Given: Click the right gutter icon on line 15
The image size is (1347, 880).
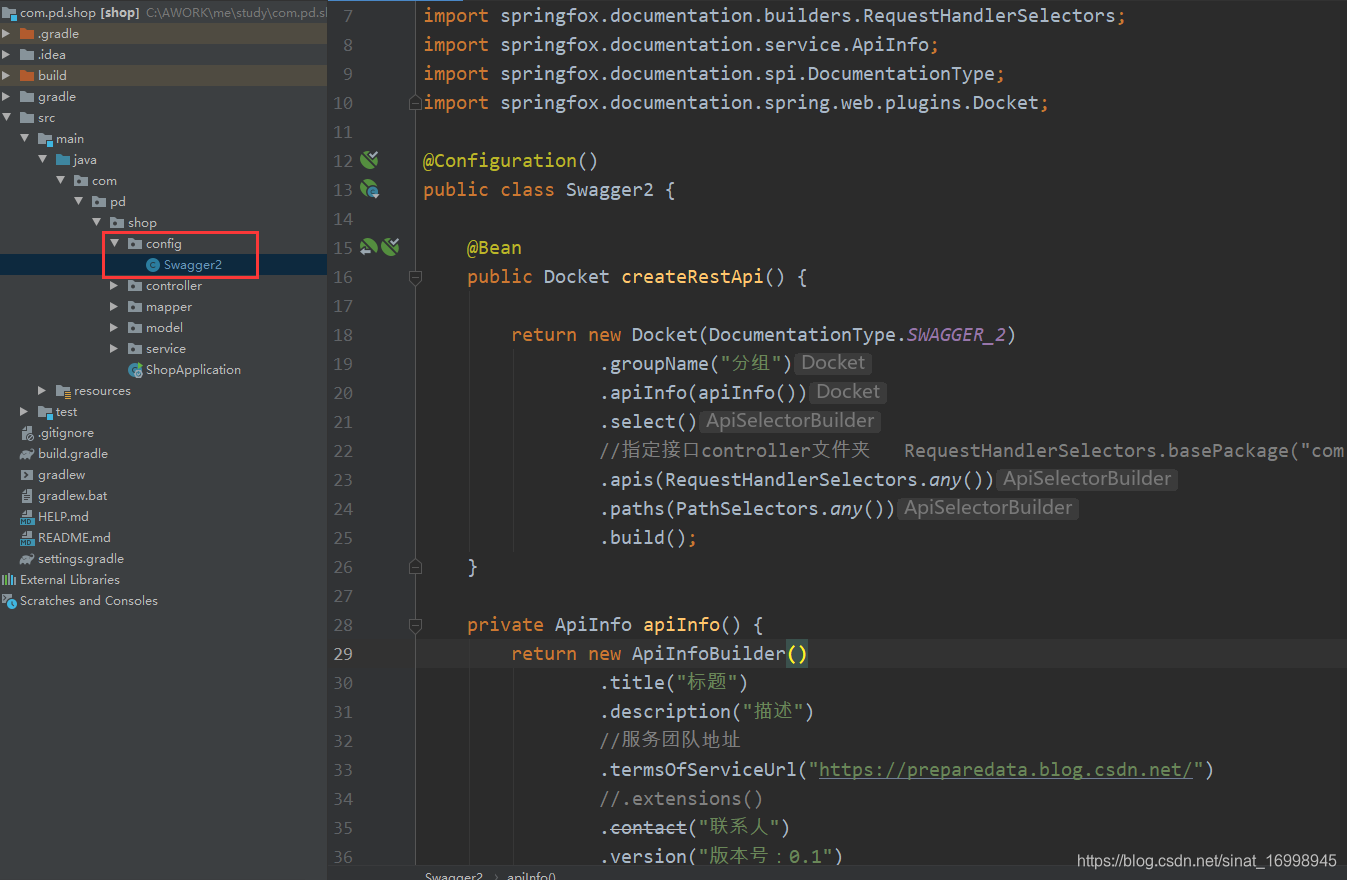Looking at the screenshot, I should pyautogui.click(x=390, y=247).
